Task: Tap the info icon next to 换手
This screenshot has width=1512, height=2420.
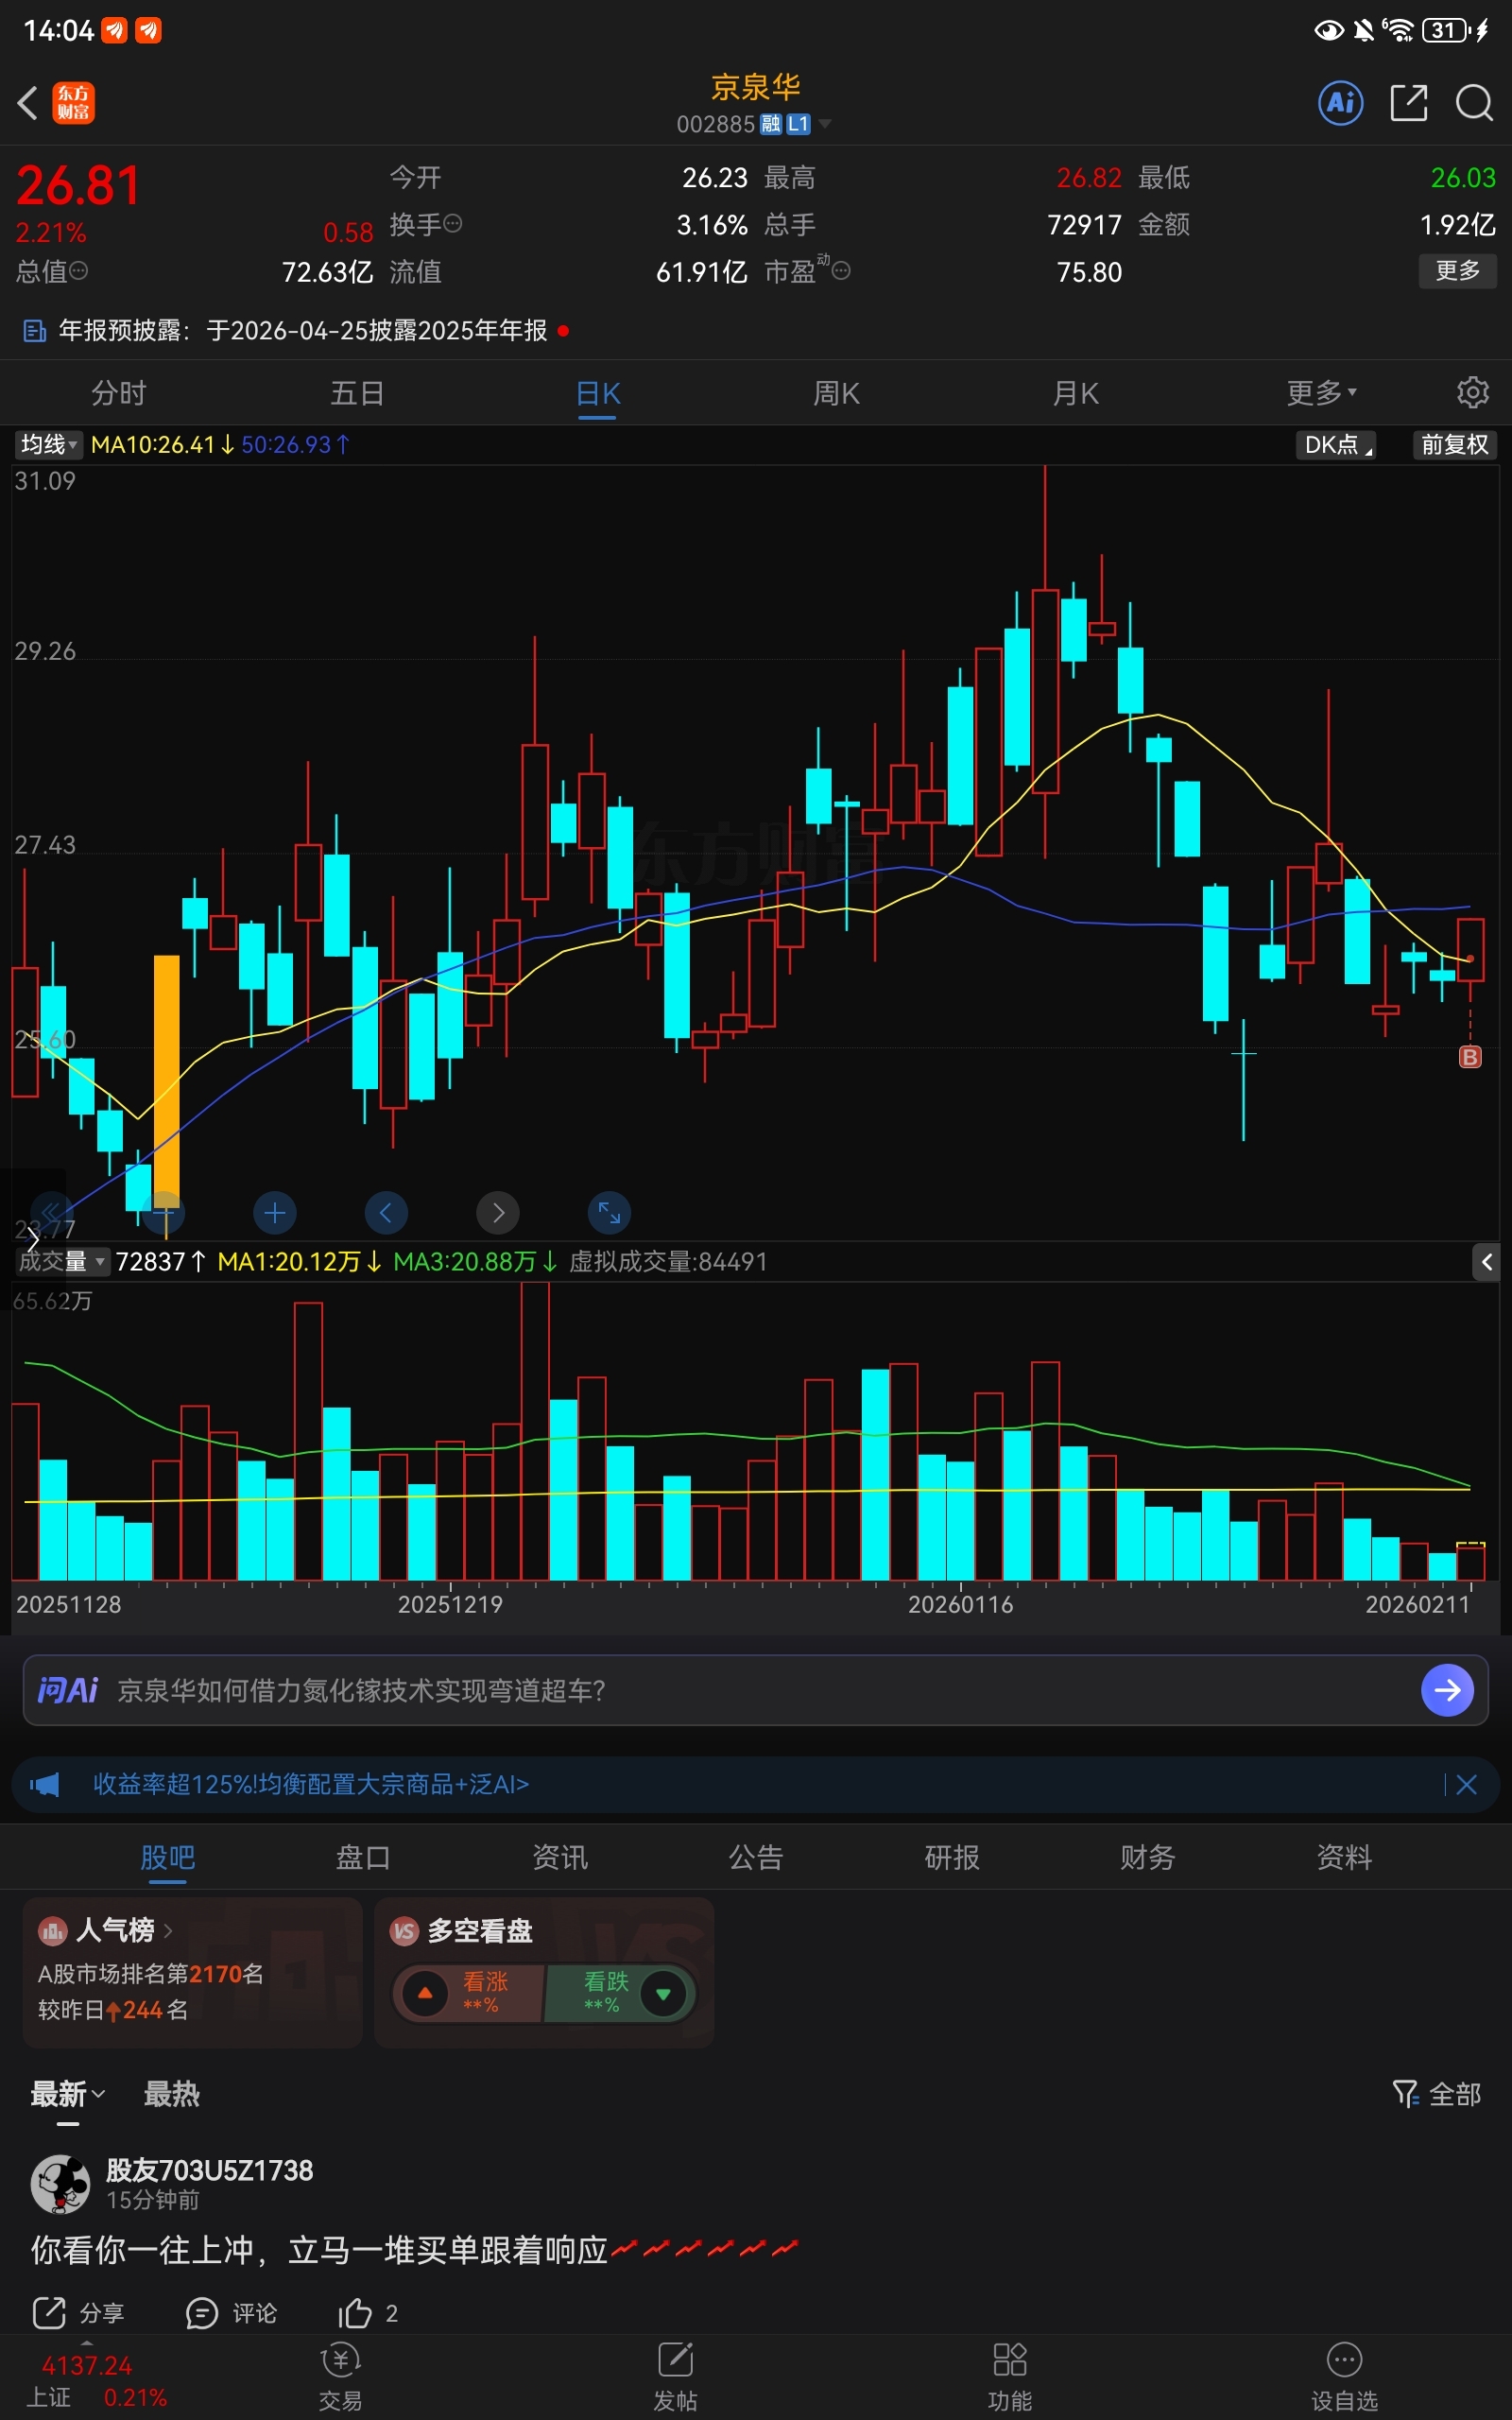Action: pos(452,224)
